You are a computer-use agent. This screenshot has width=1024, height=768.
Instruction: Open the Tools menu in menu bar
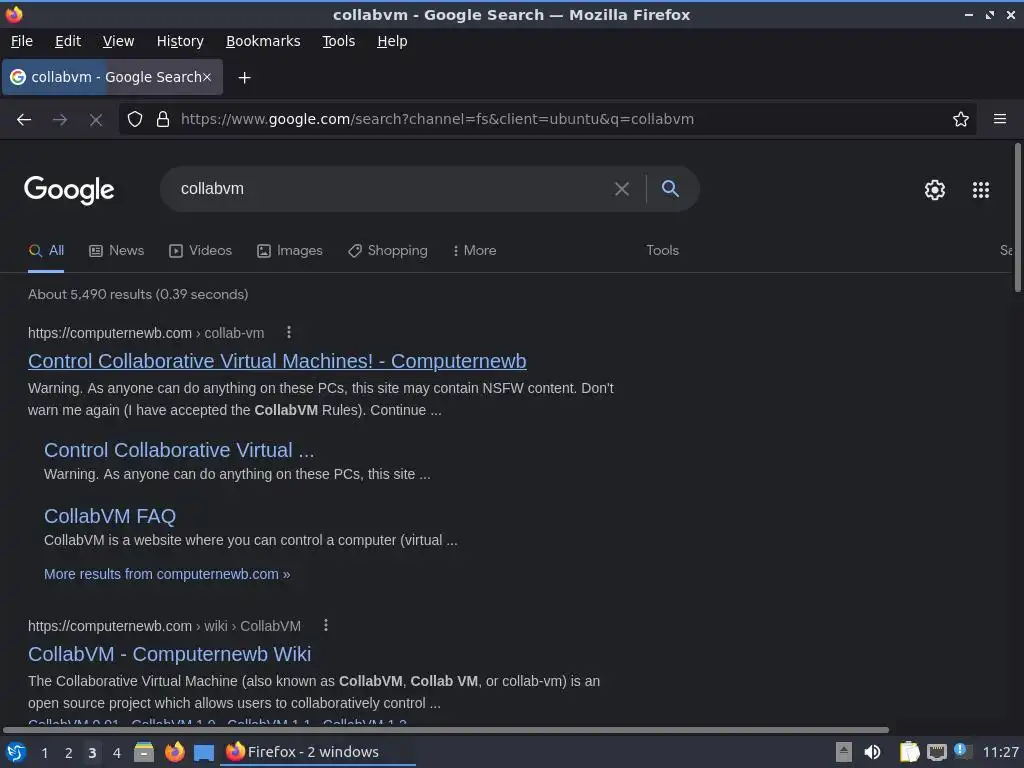pyautogui.click(x=338, y=41)
